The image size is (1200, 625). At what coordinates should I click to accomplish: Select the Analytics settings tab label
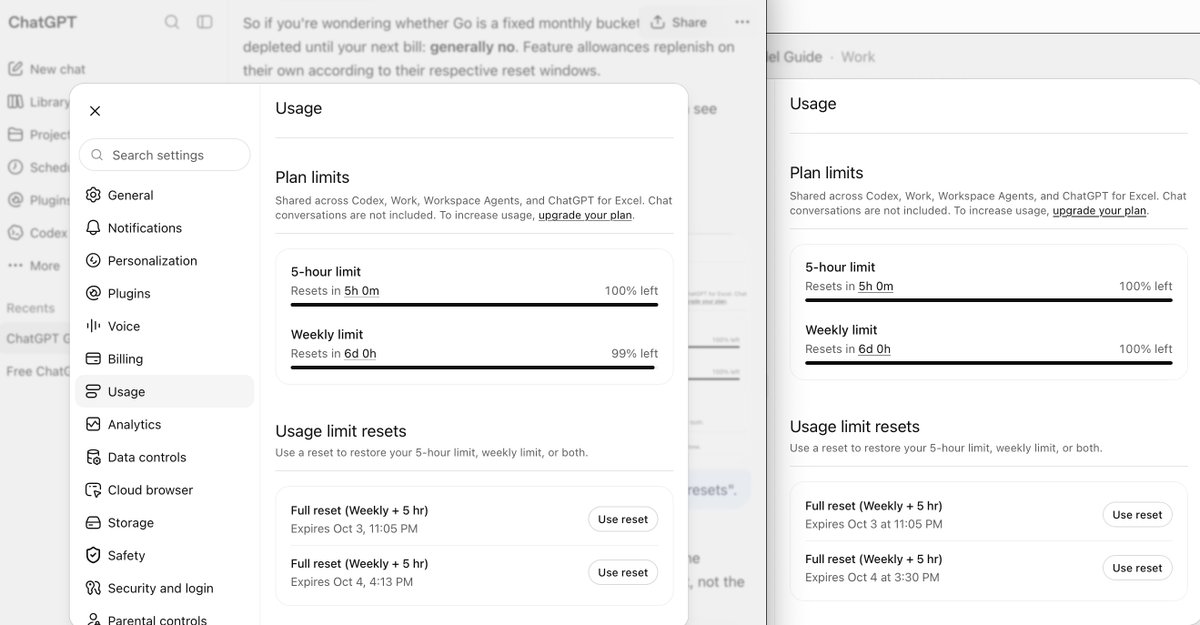click(x=135, y=424)
